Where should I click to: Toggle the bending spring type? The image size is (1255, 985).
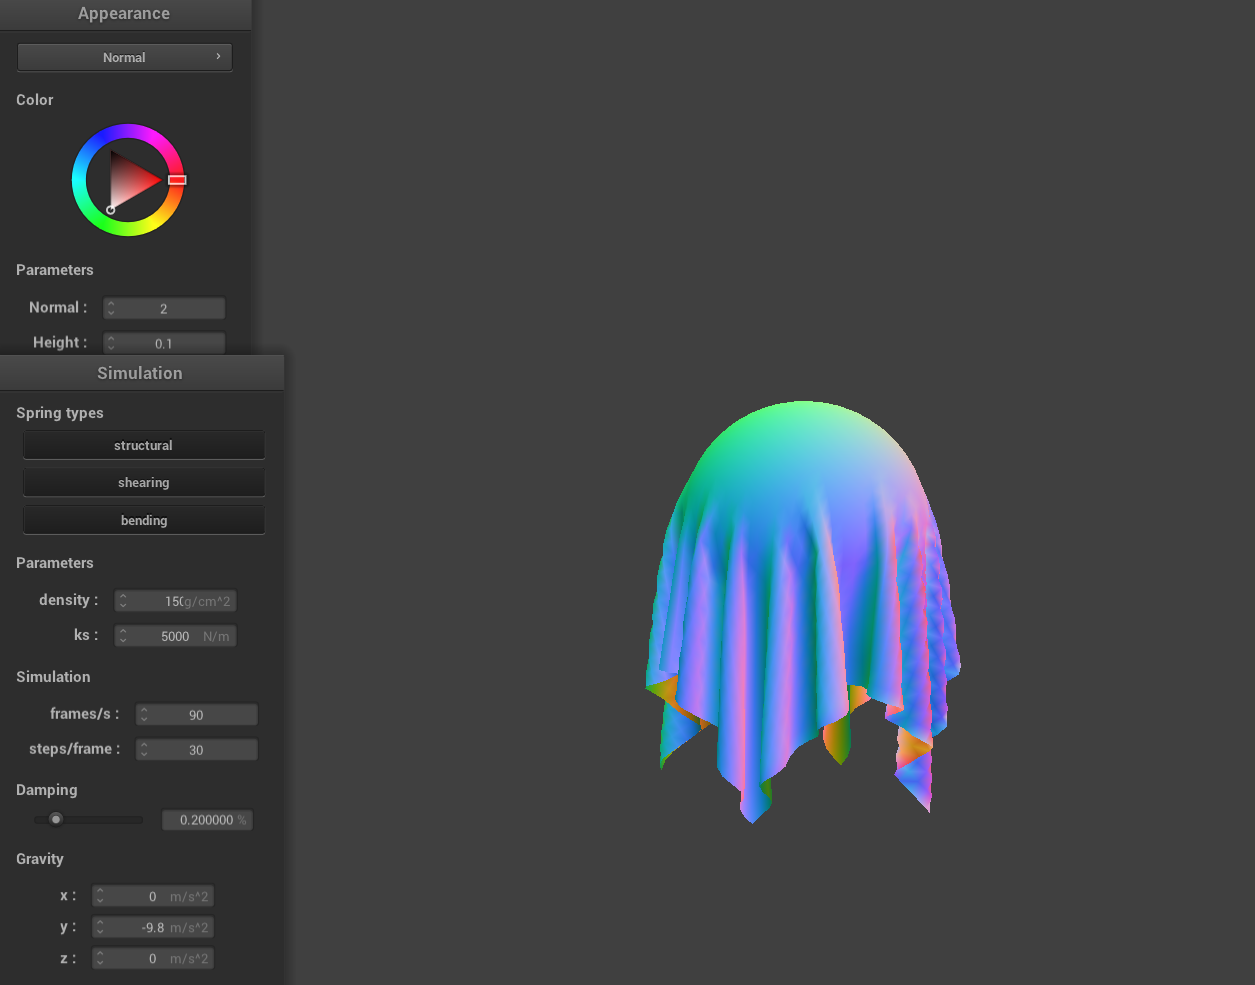point(143,520)
